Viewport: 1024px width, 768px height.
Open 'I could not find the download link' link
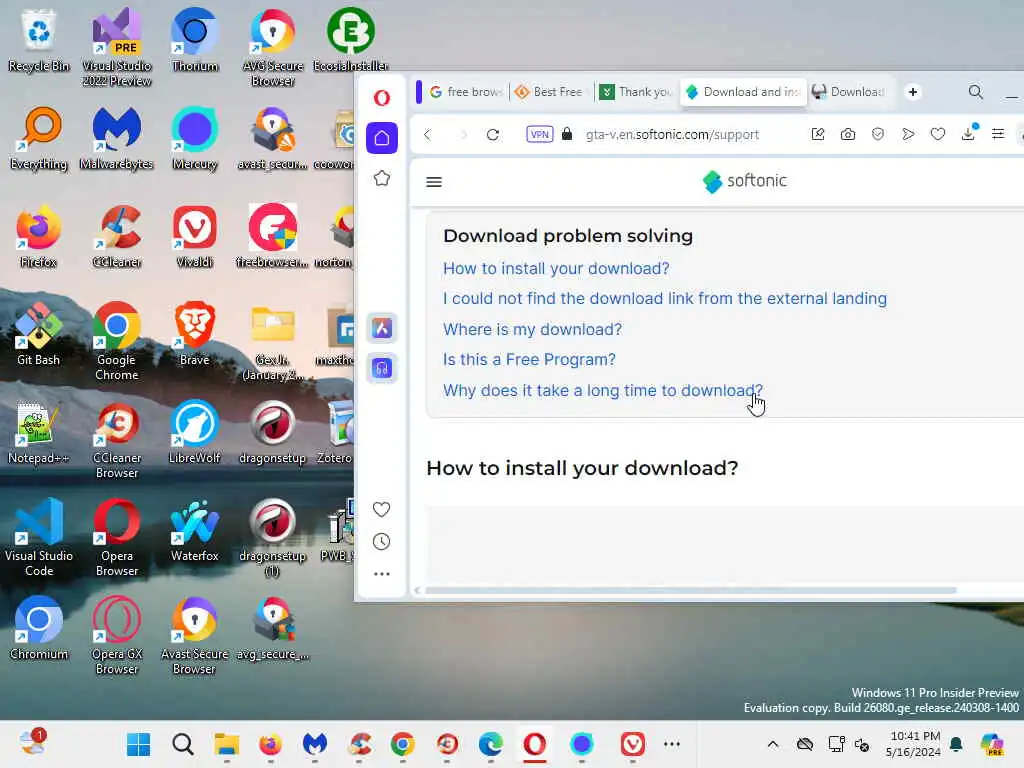coord(665,298)
